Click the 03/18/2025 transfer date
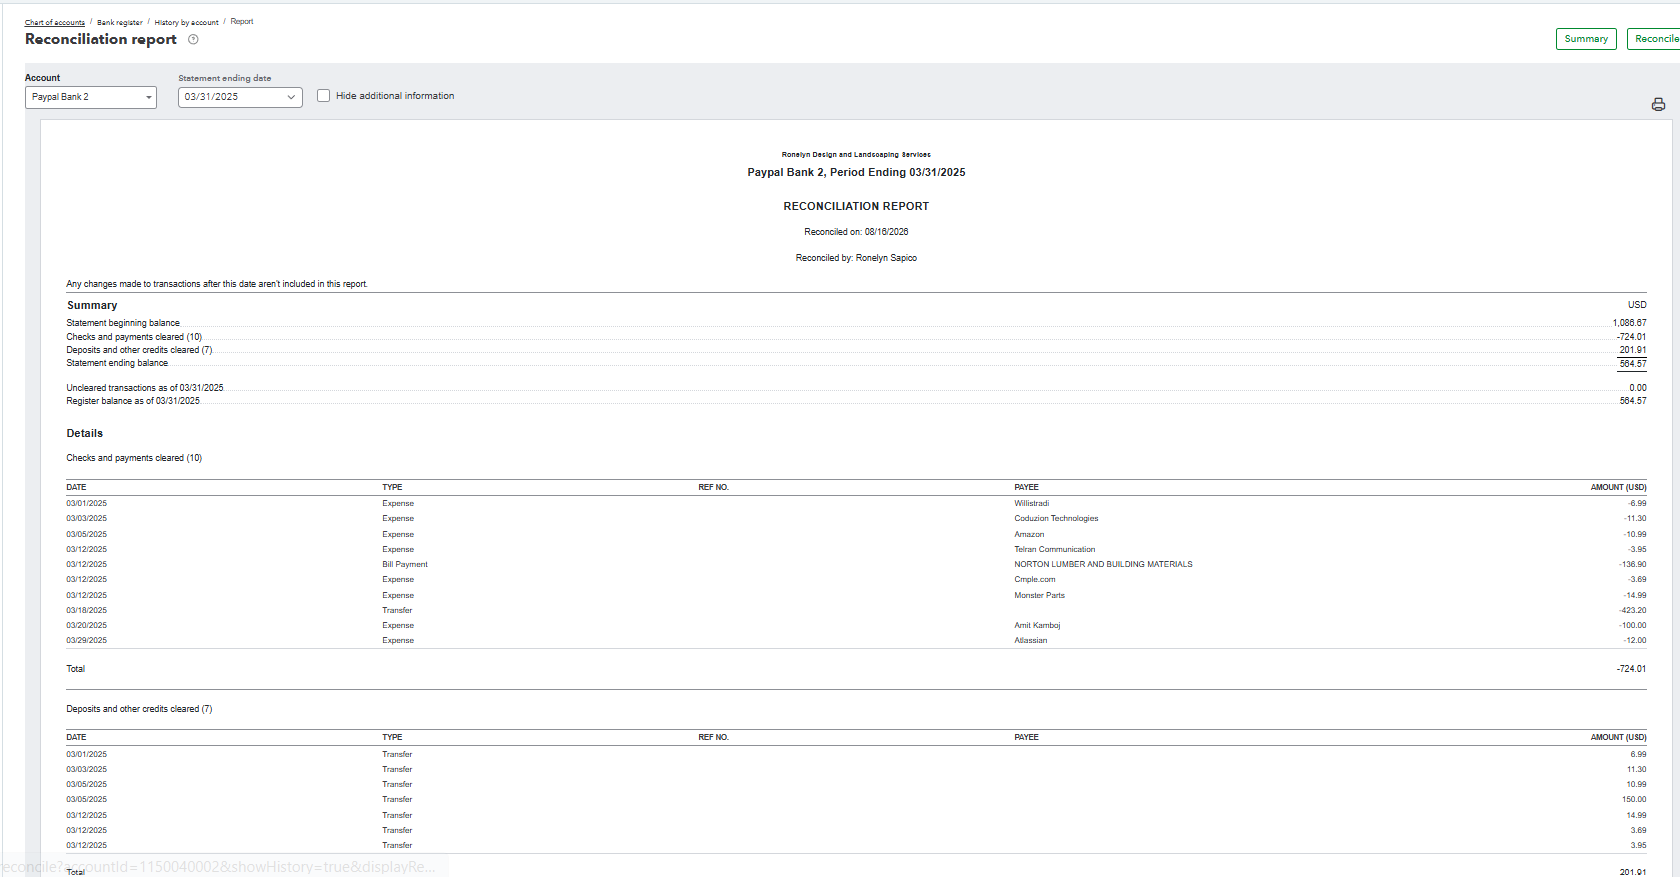Viewport: 1680px width, 877px height. (x=87, y=610)
